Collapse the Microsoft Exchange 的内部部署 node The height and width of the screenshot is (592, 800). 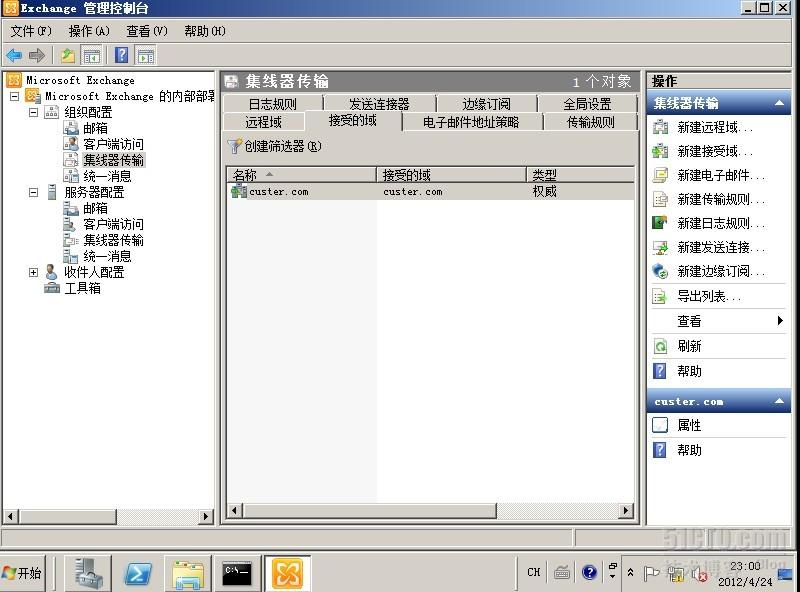coord(15,96)
